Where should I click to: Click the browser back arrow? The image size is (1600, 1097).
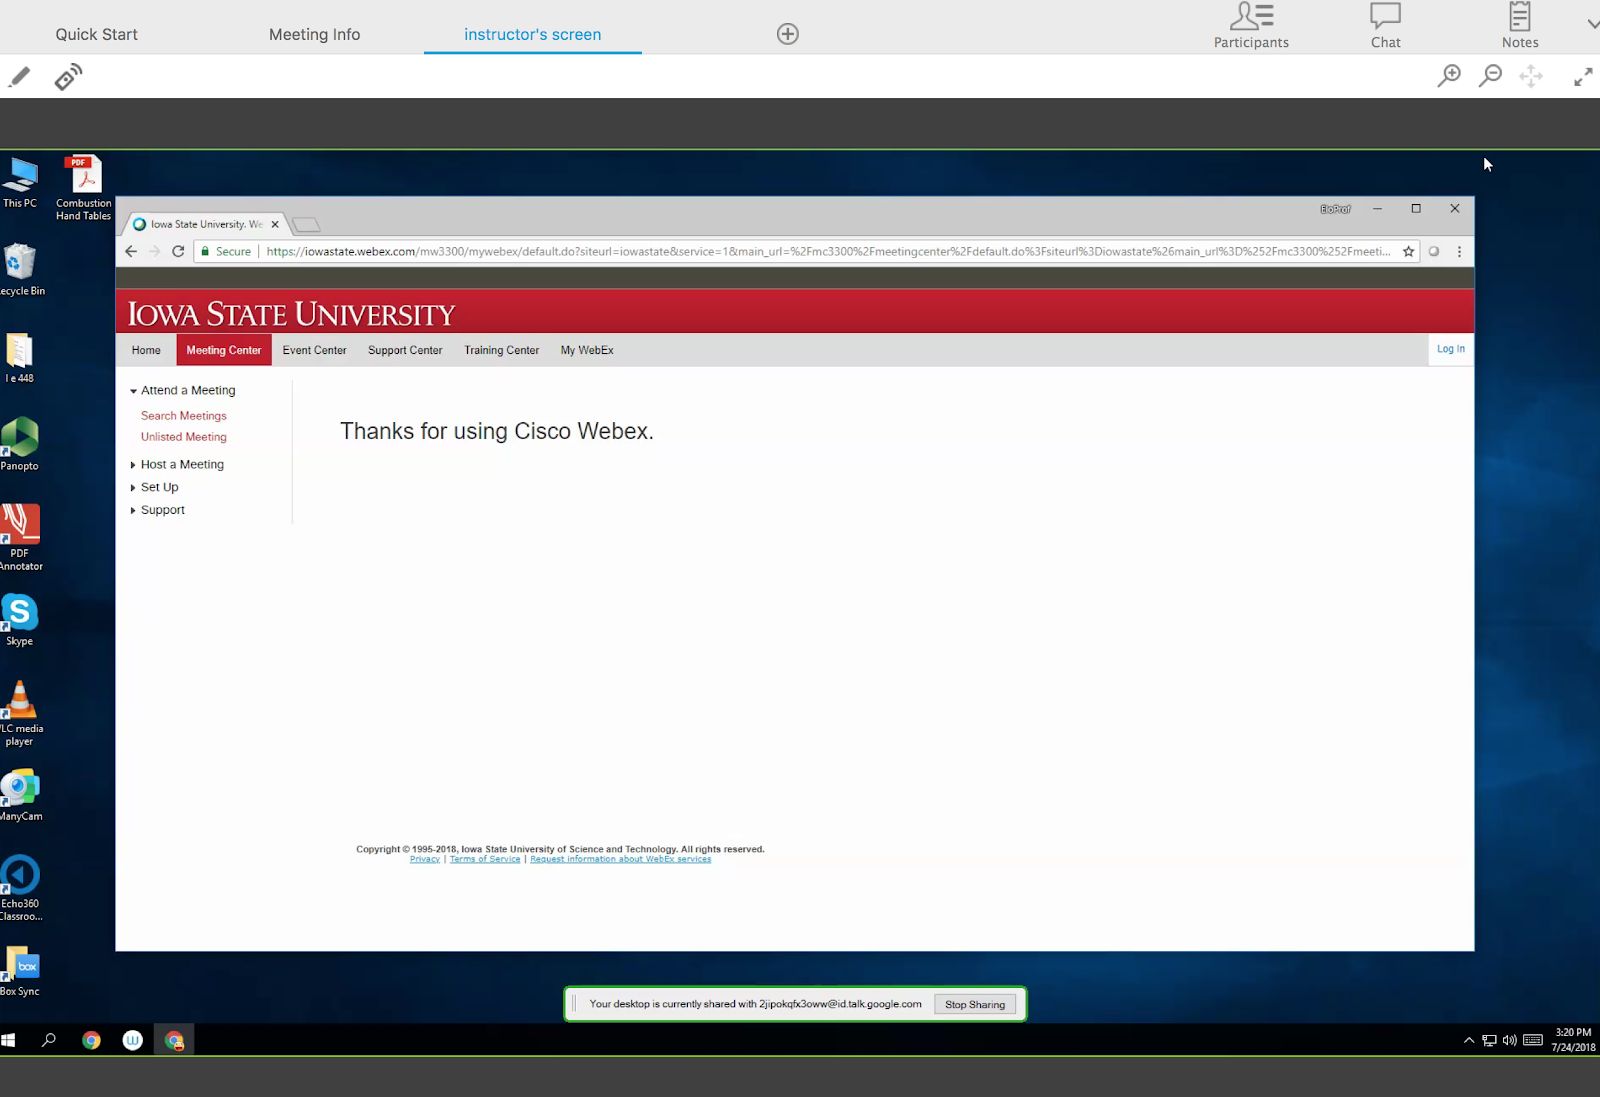tap(131, 251)
